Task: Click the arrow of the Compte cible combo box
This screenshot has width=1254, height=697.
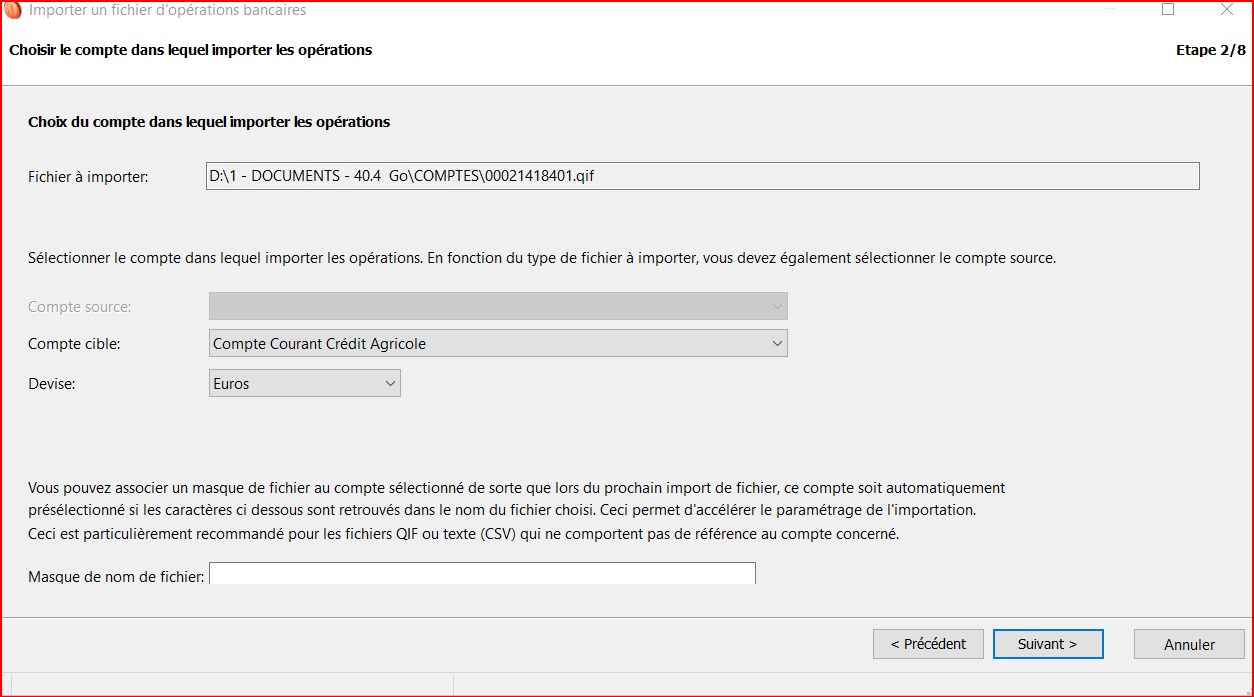Action: click(x=777, y=344)
